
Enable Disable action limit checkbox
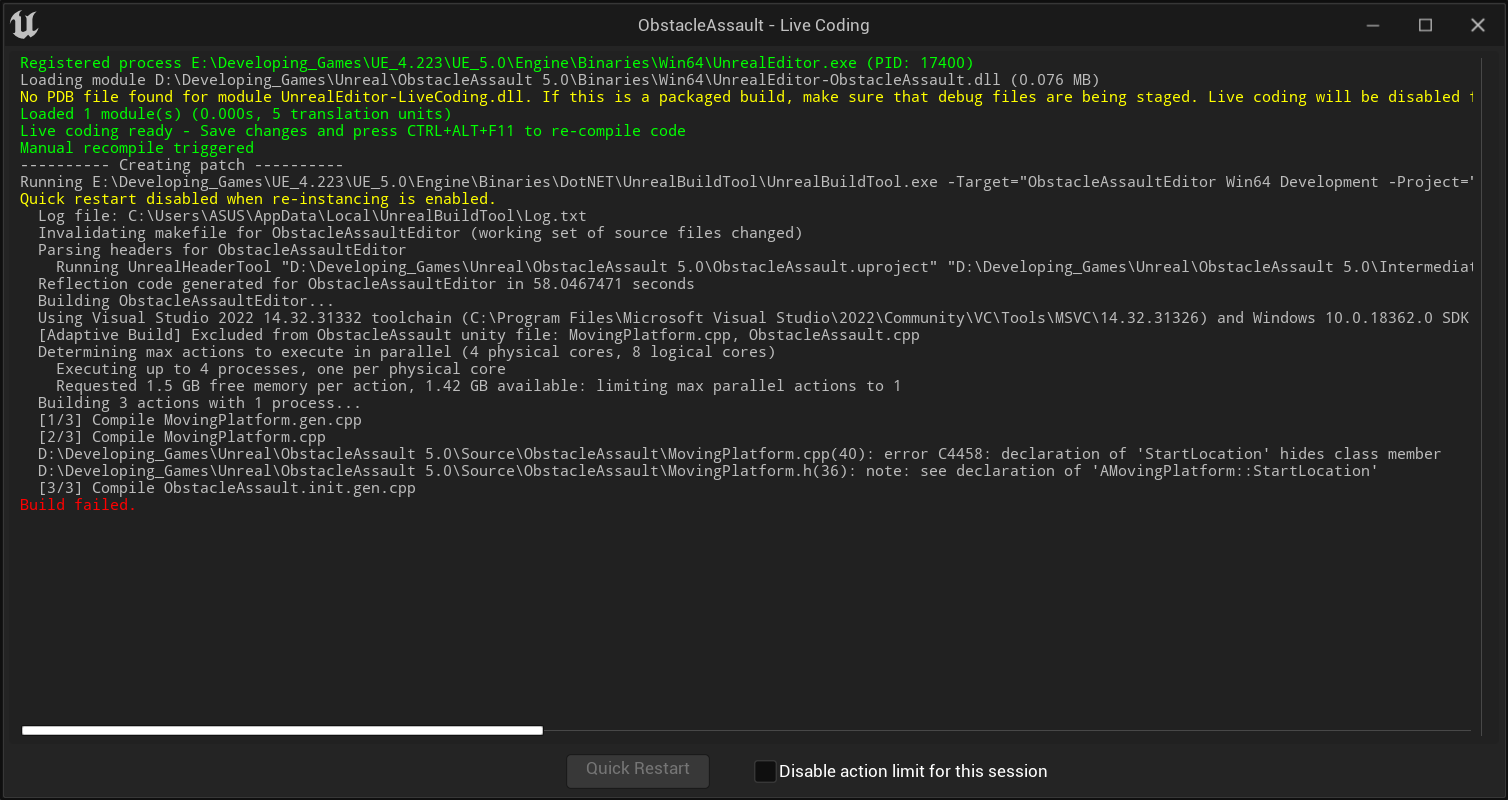point(765,771)
